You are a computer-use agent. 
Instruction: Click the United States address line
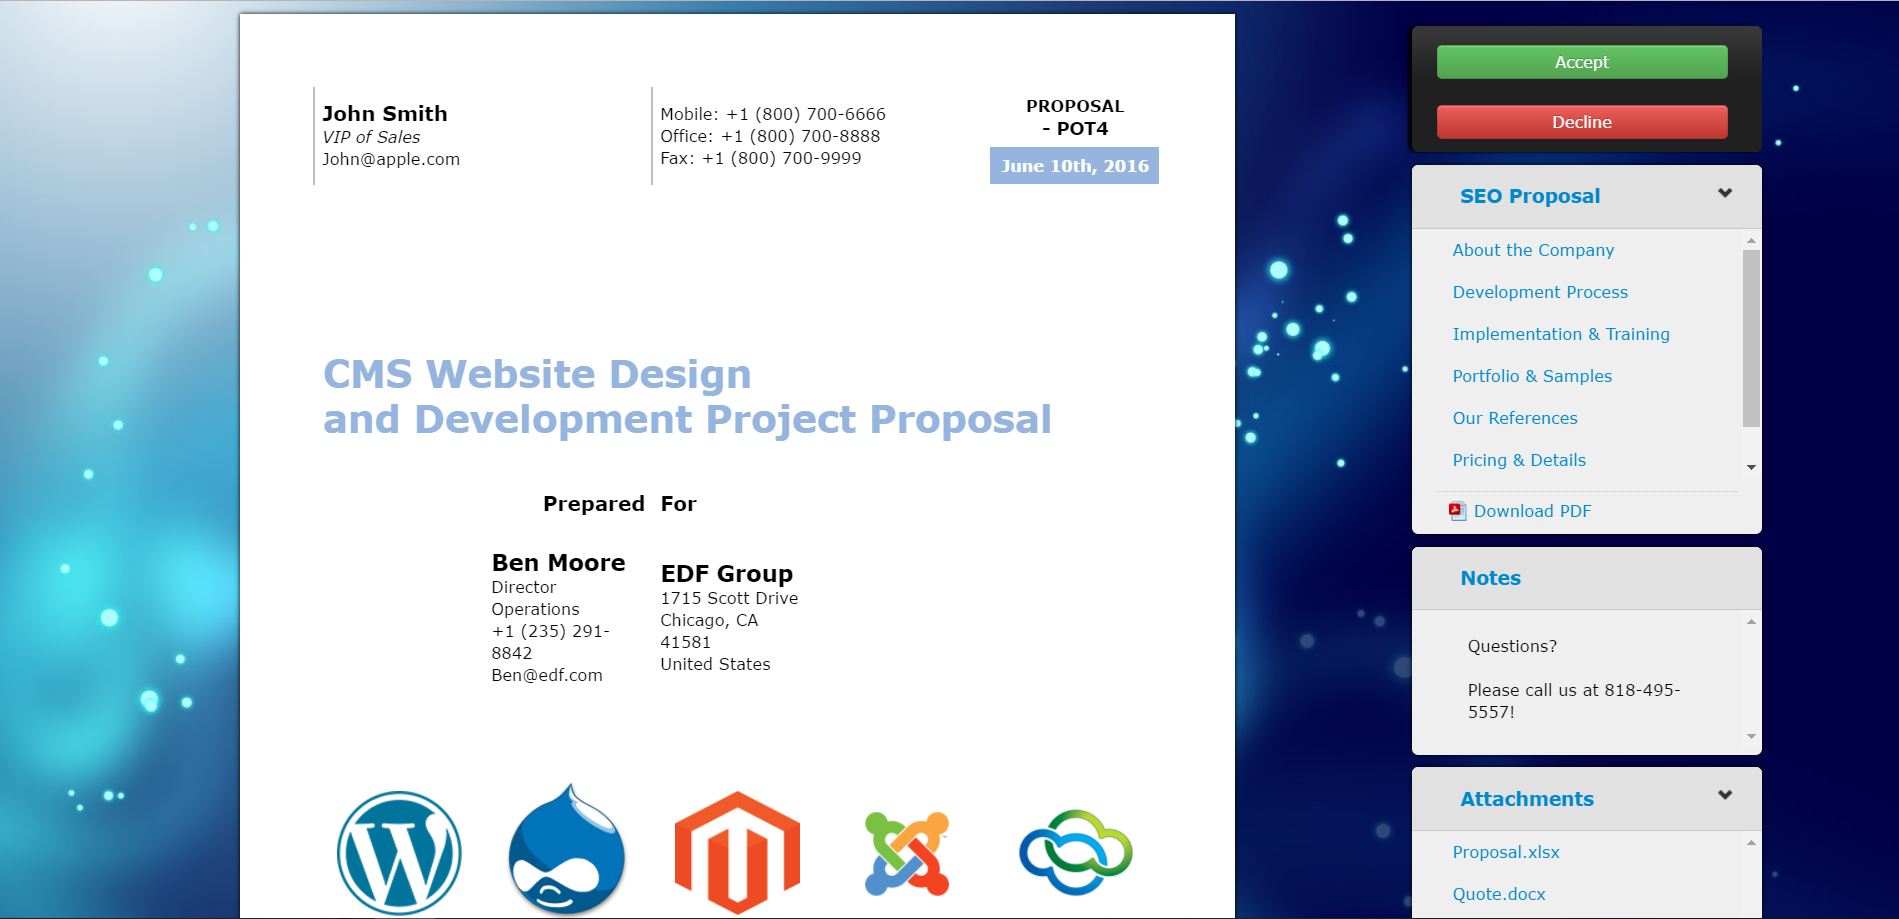click(715, 664)
